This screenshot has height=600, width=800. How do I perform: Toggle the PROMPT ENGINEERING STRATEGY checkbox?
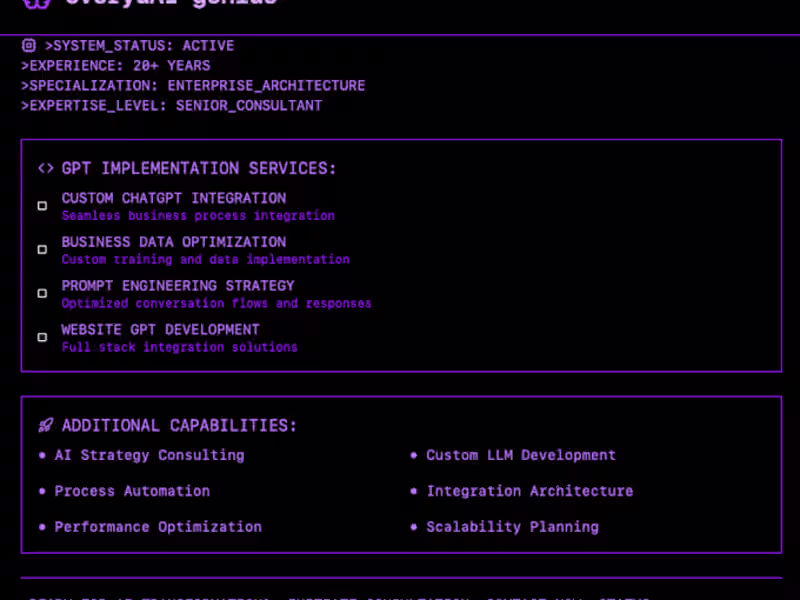[42, 293]
